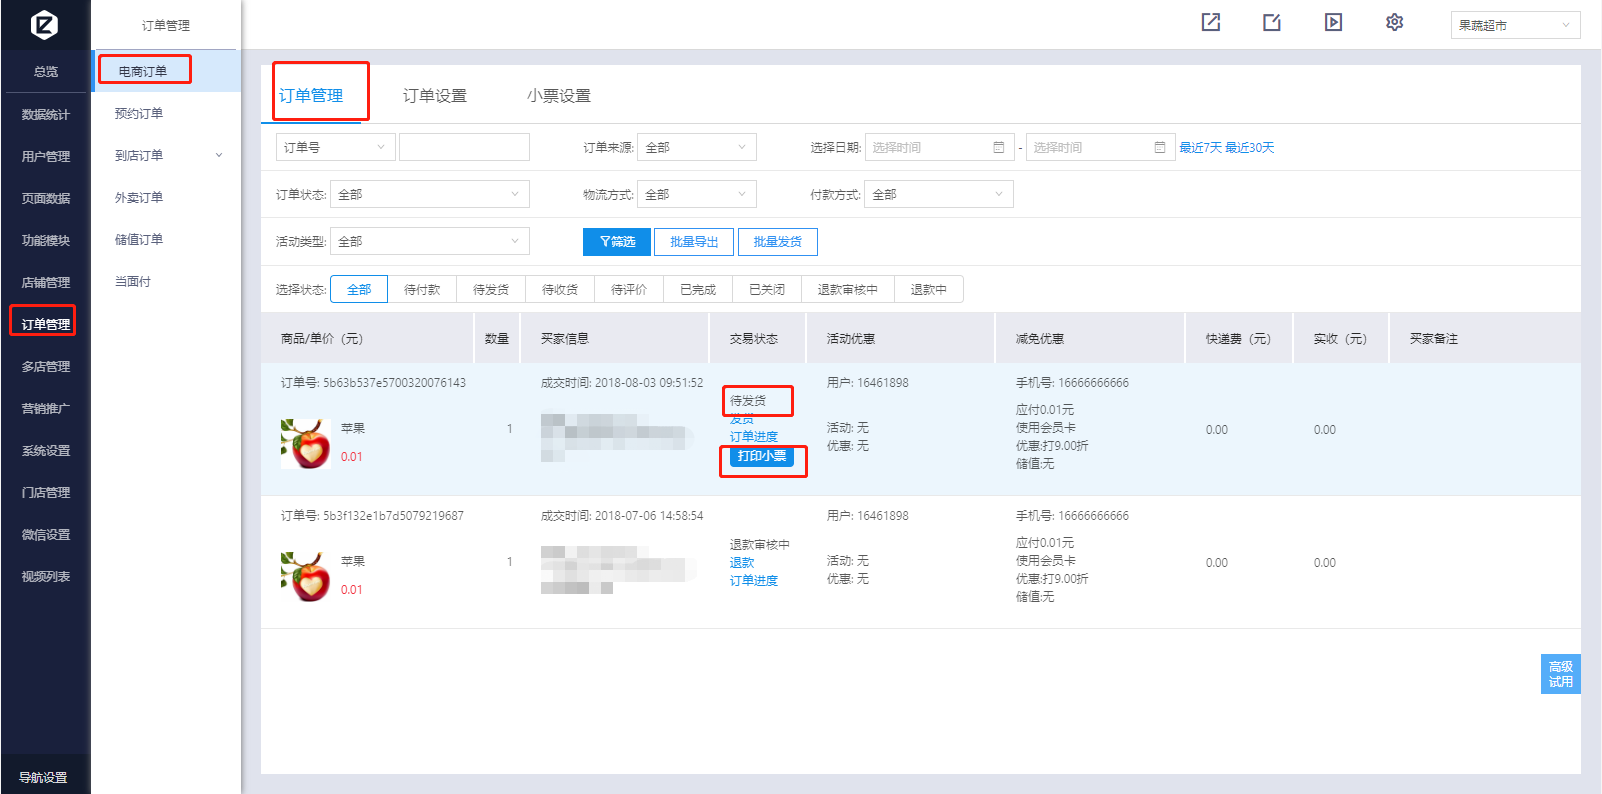This screenshot has width=1602, height=794.
Task: Switch to the 订单设置 tab
Action: pyautogui.click(x=435, y=96)
